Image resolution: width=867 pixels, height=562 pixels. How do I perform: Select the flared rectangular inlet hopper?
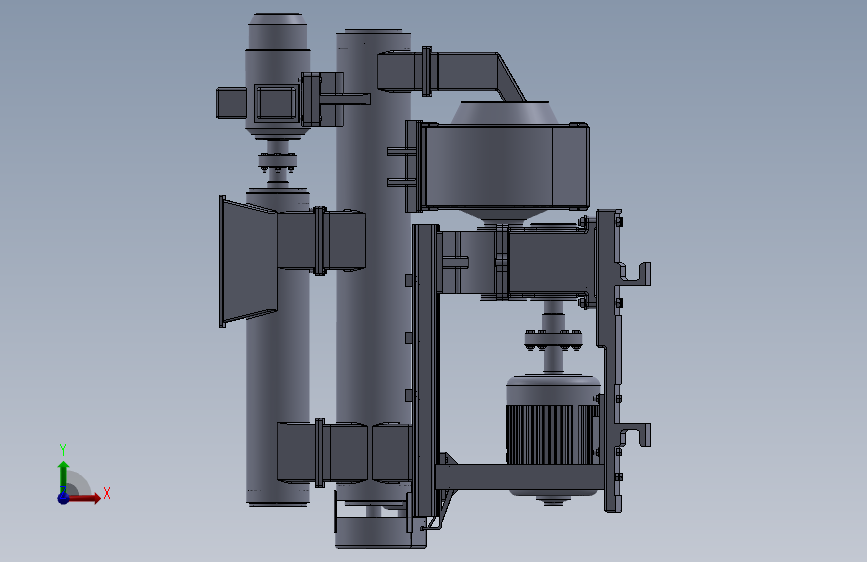[248, 261]
